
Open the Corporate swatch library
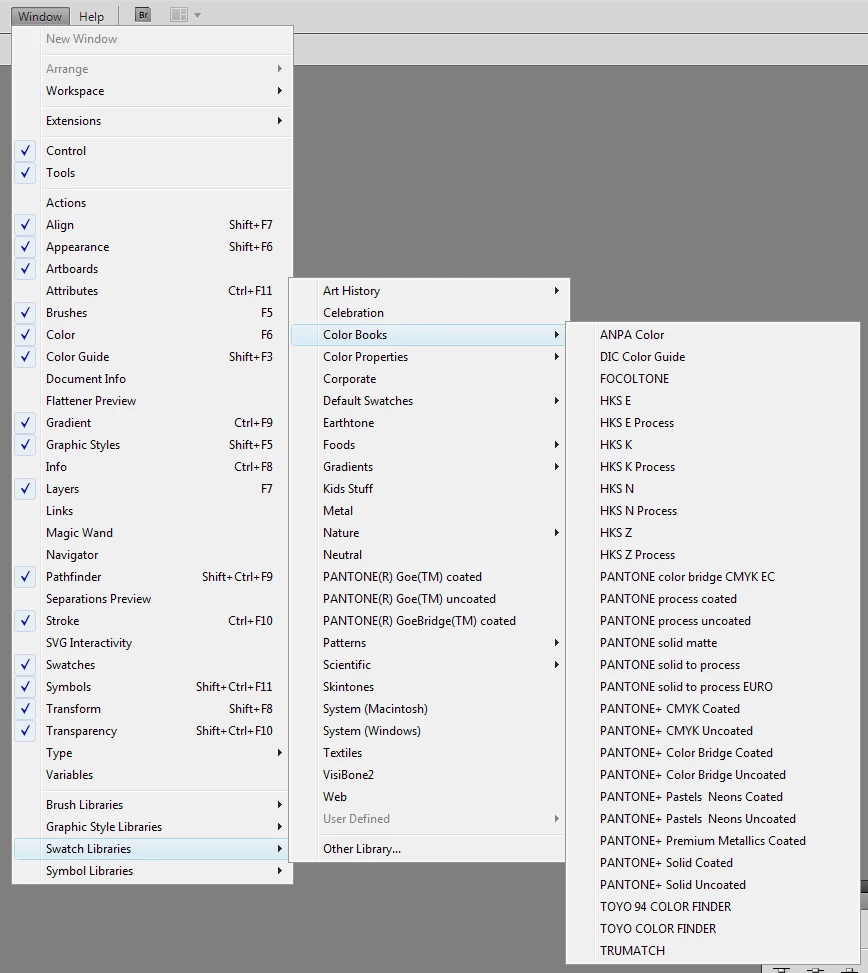click(428, 379)
